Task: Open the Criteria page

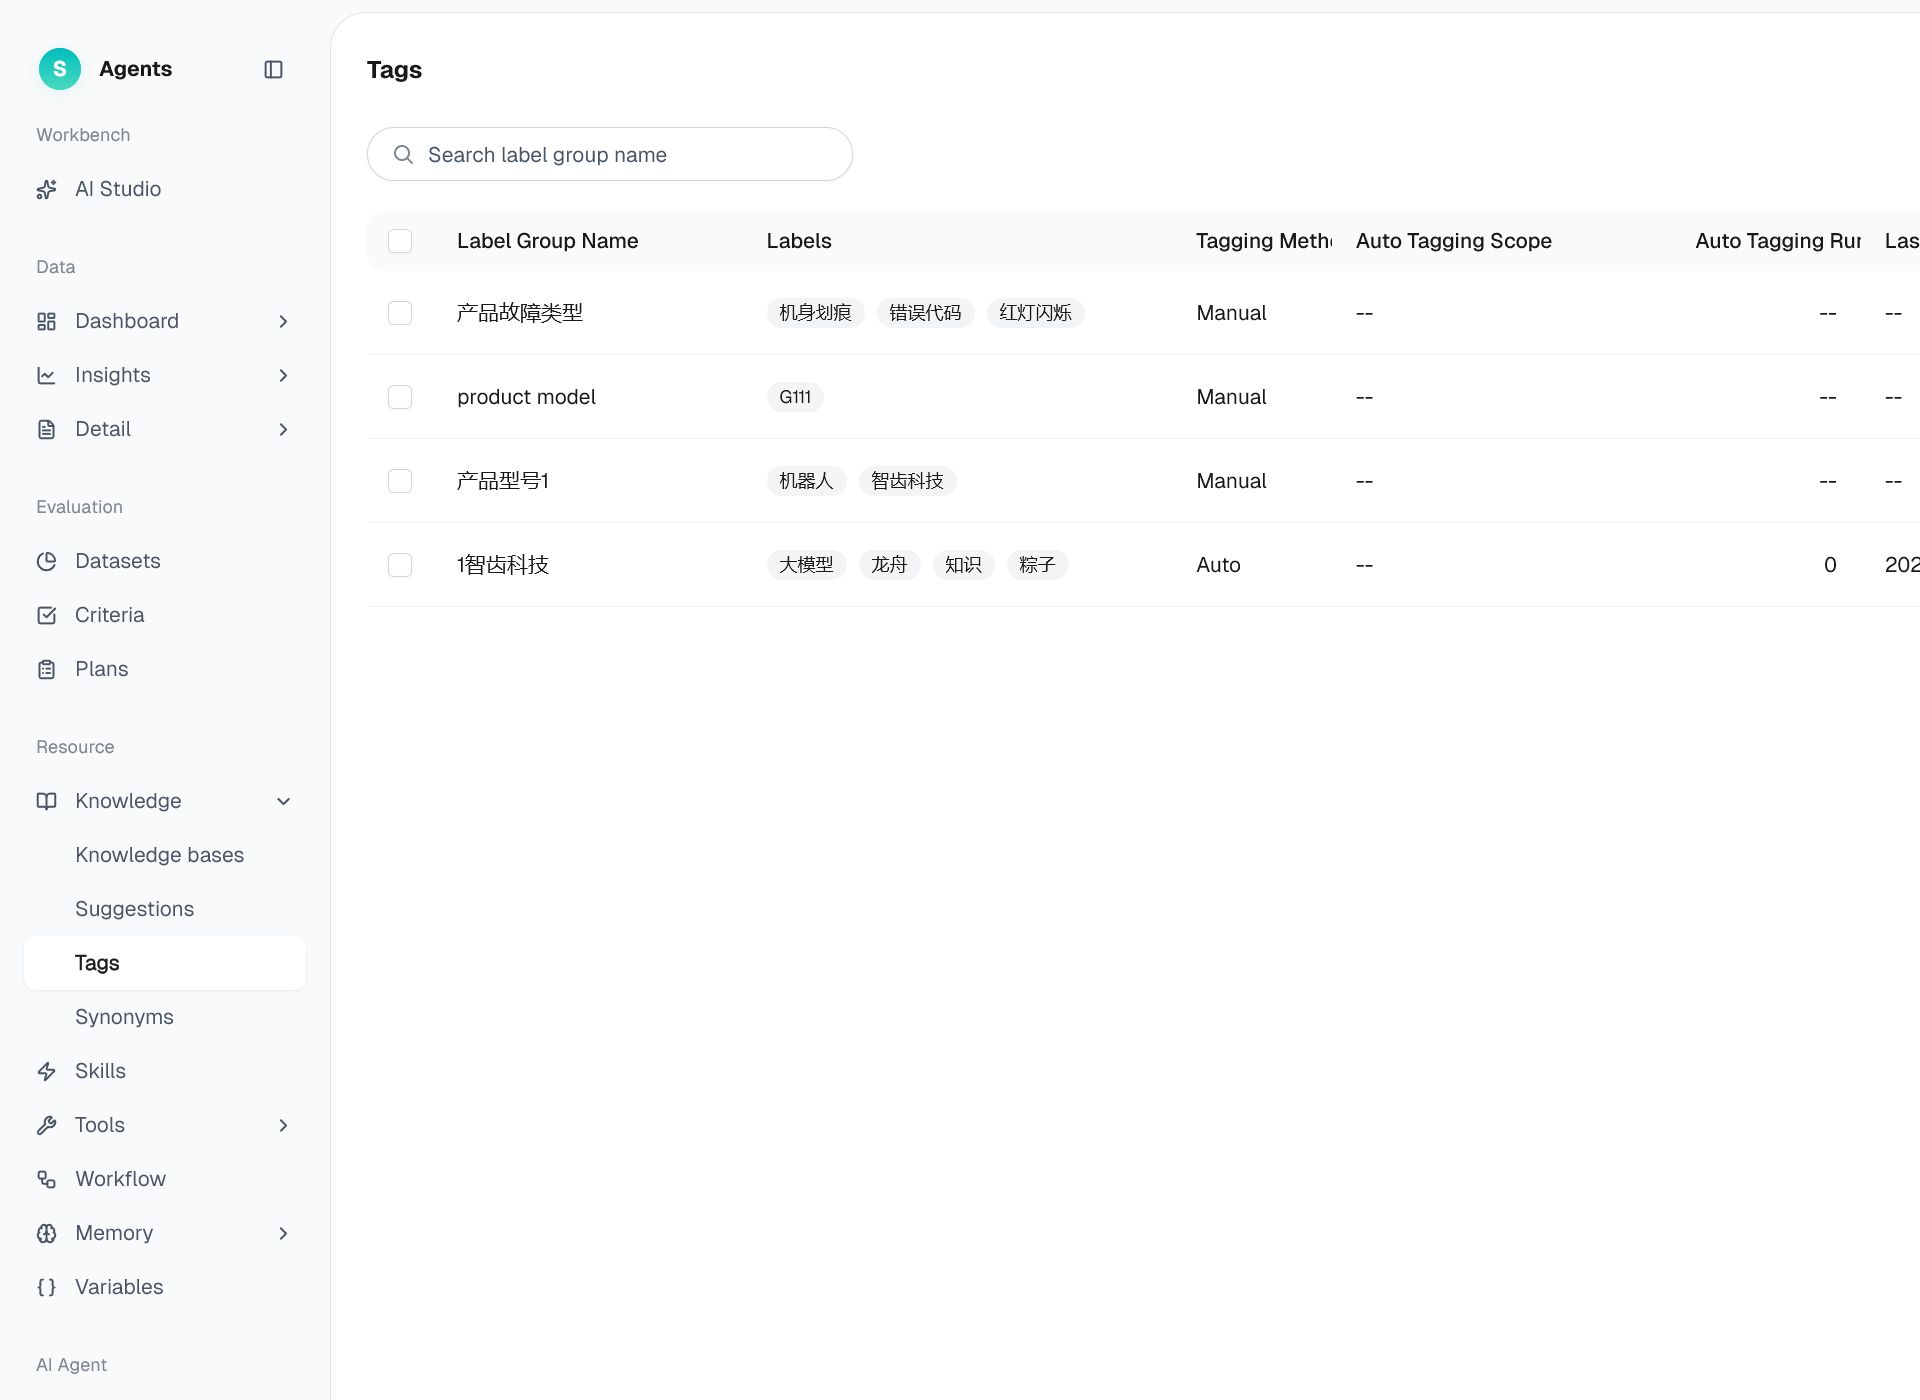Action: click(x=165, y=615)
